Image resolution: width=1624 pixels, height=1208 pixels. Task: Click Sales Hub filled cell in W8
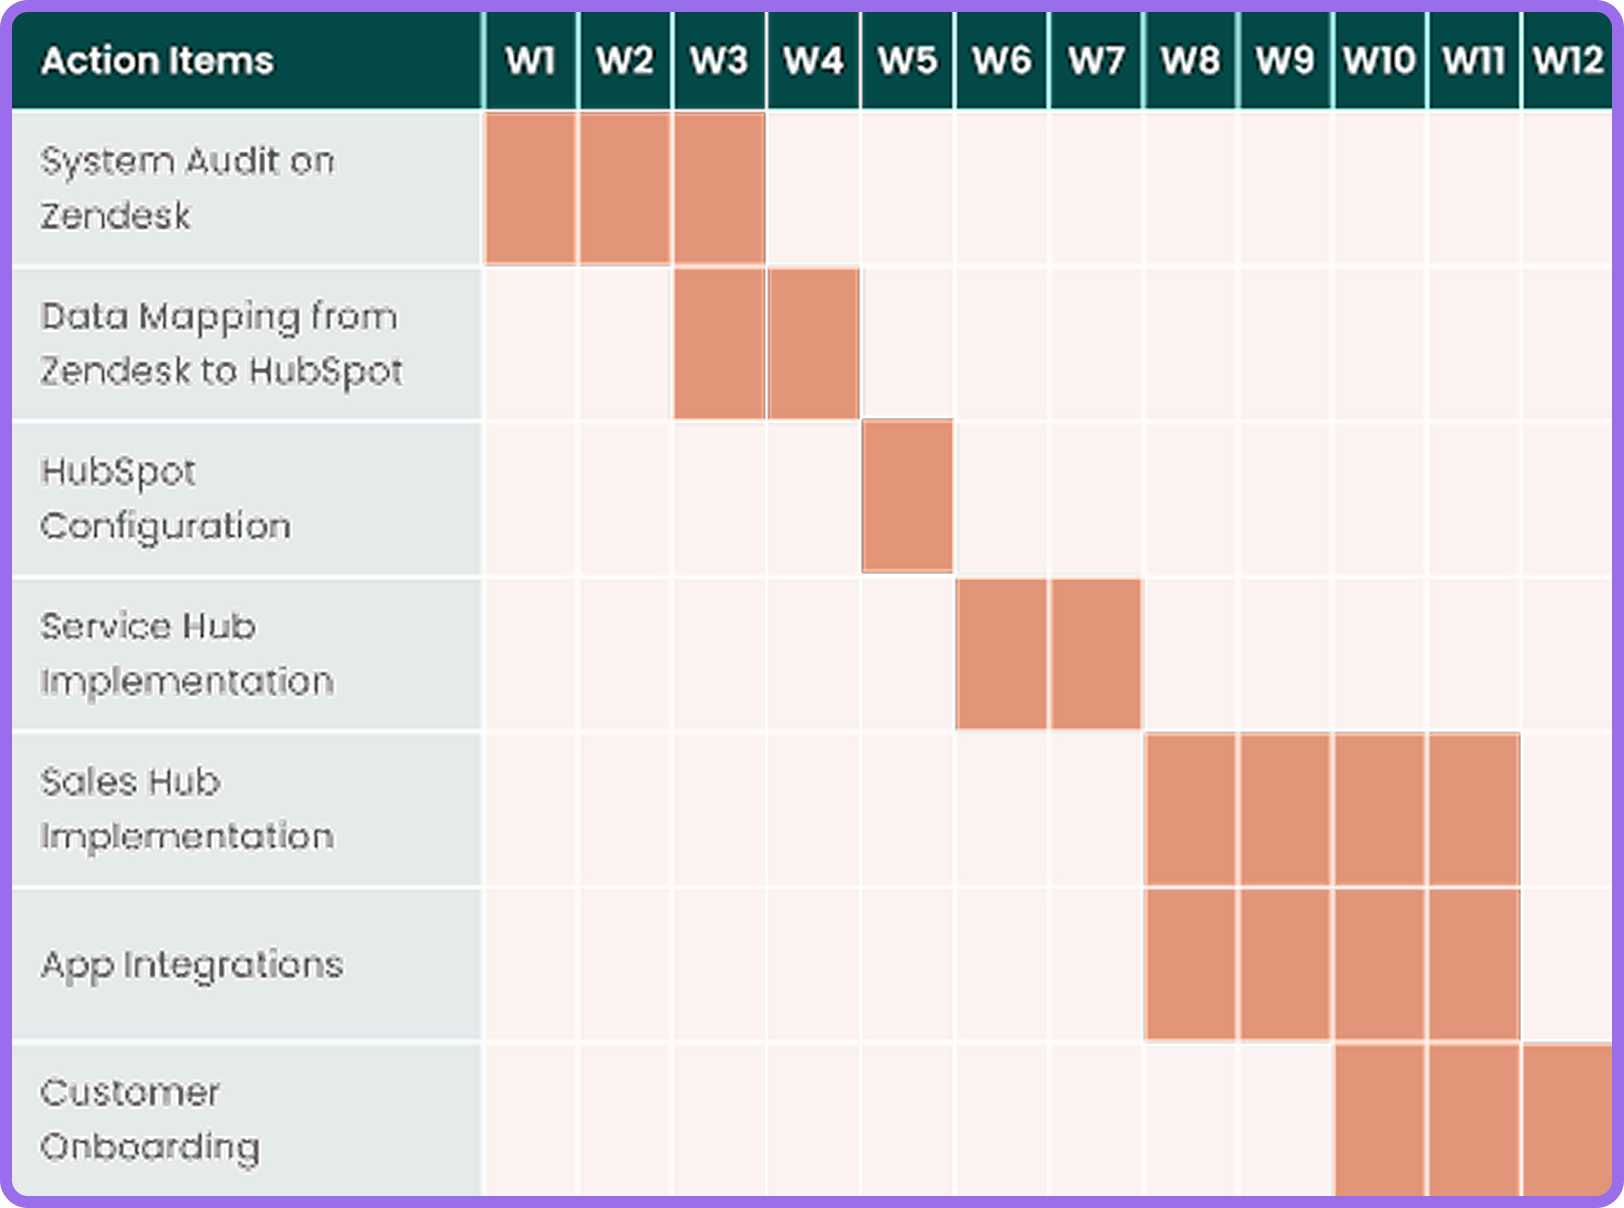tap(1191, 809)
